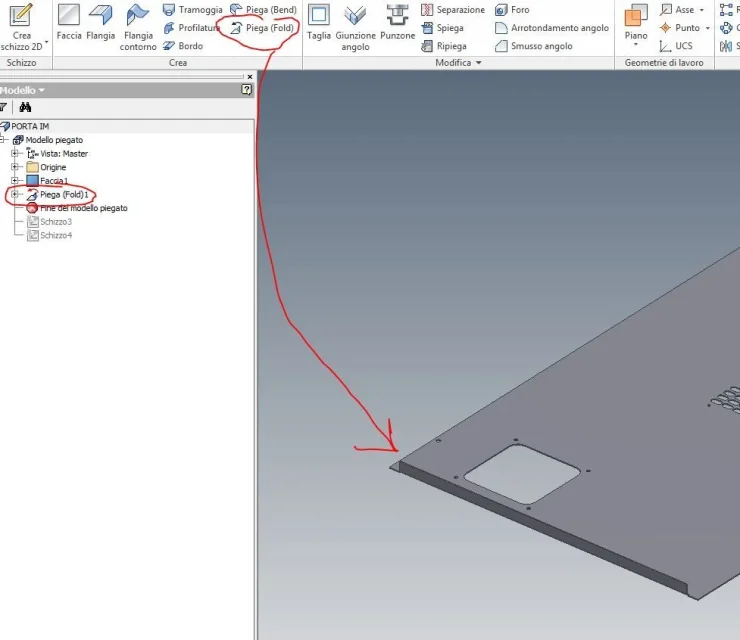The image size is (740, 640).
Task: Open the Giunzione angolo tool
Action: [x=355, y=27]
